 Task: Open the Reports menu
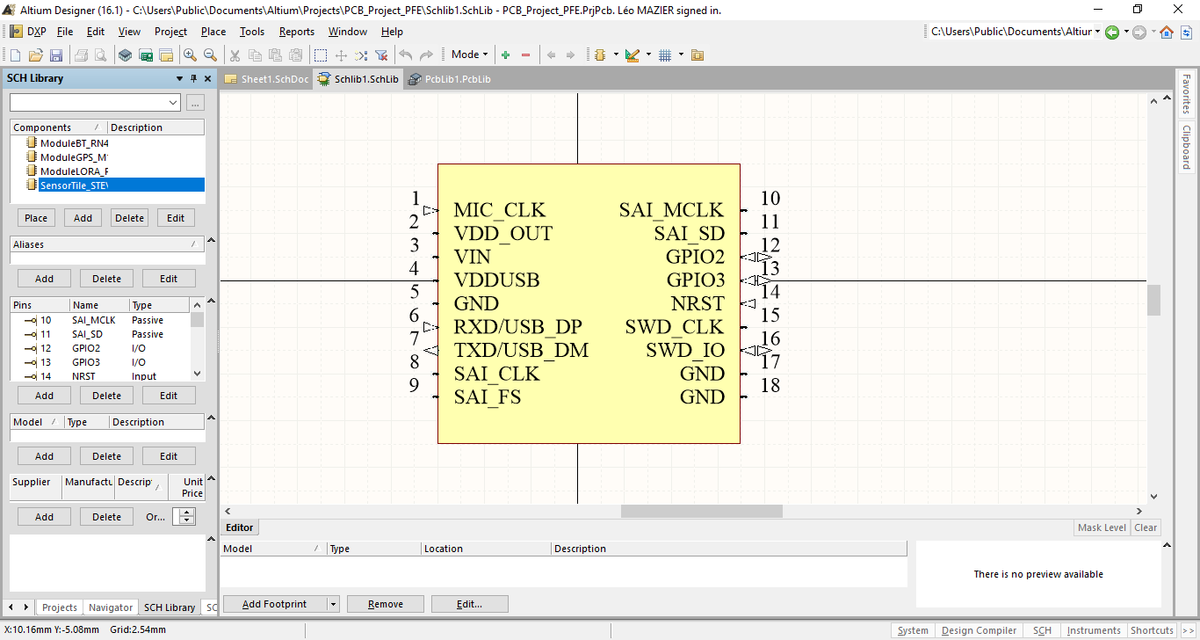[296, 32]
